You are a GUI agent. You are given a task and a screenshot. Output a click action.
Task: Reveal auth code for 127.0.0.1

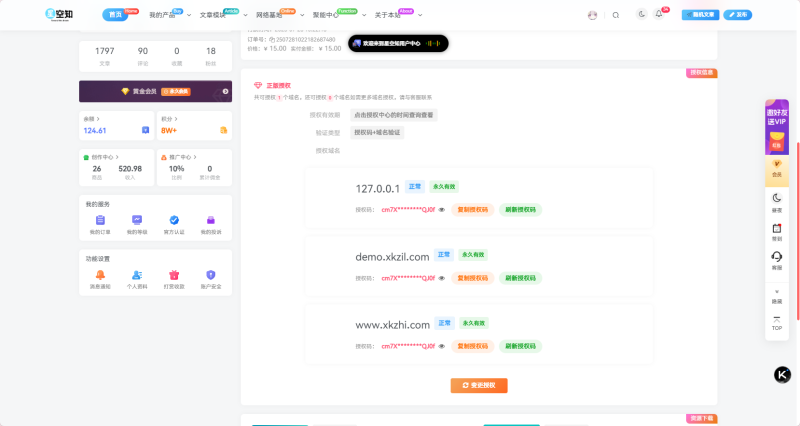click(x=442, y=210)
